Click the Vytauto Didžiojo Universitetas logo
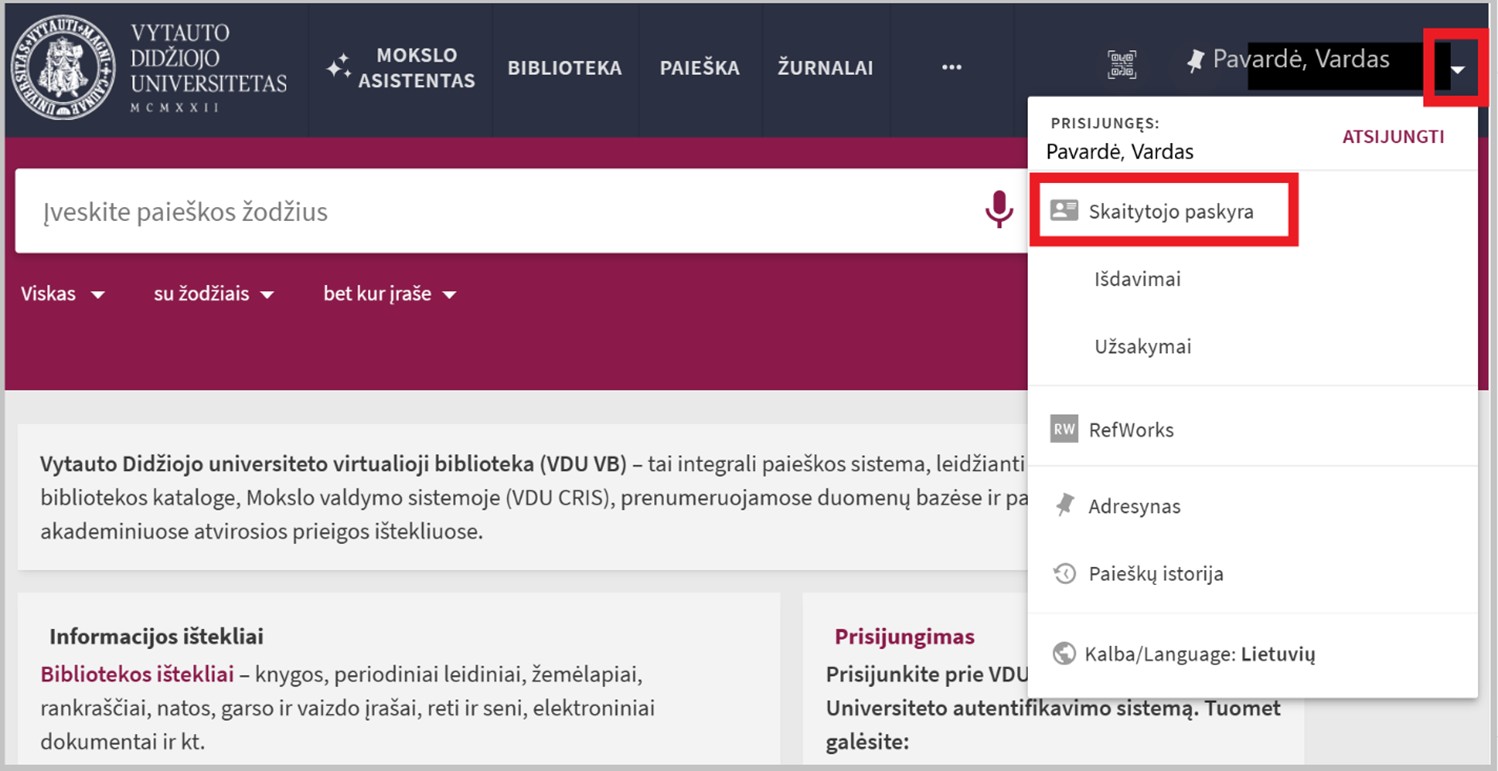The height and width of the screenshot is (771, 1498). coord(149,68)
